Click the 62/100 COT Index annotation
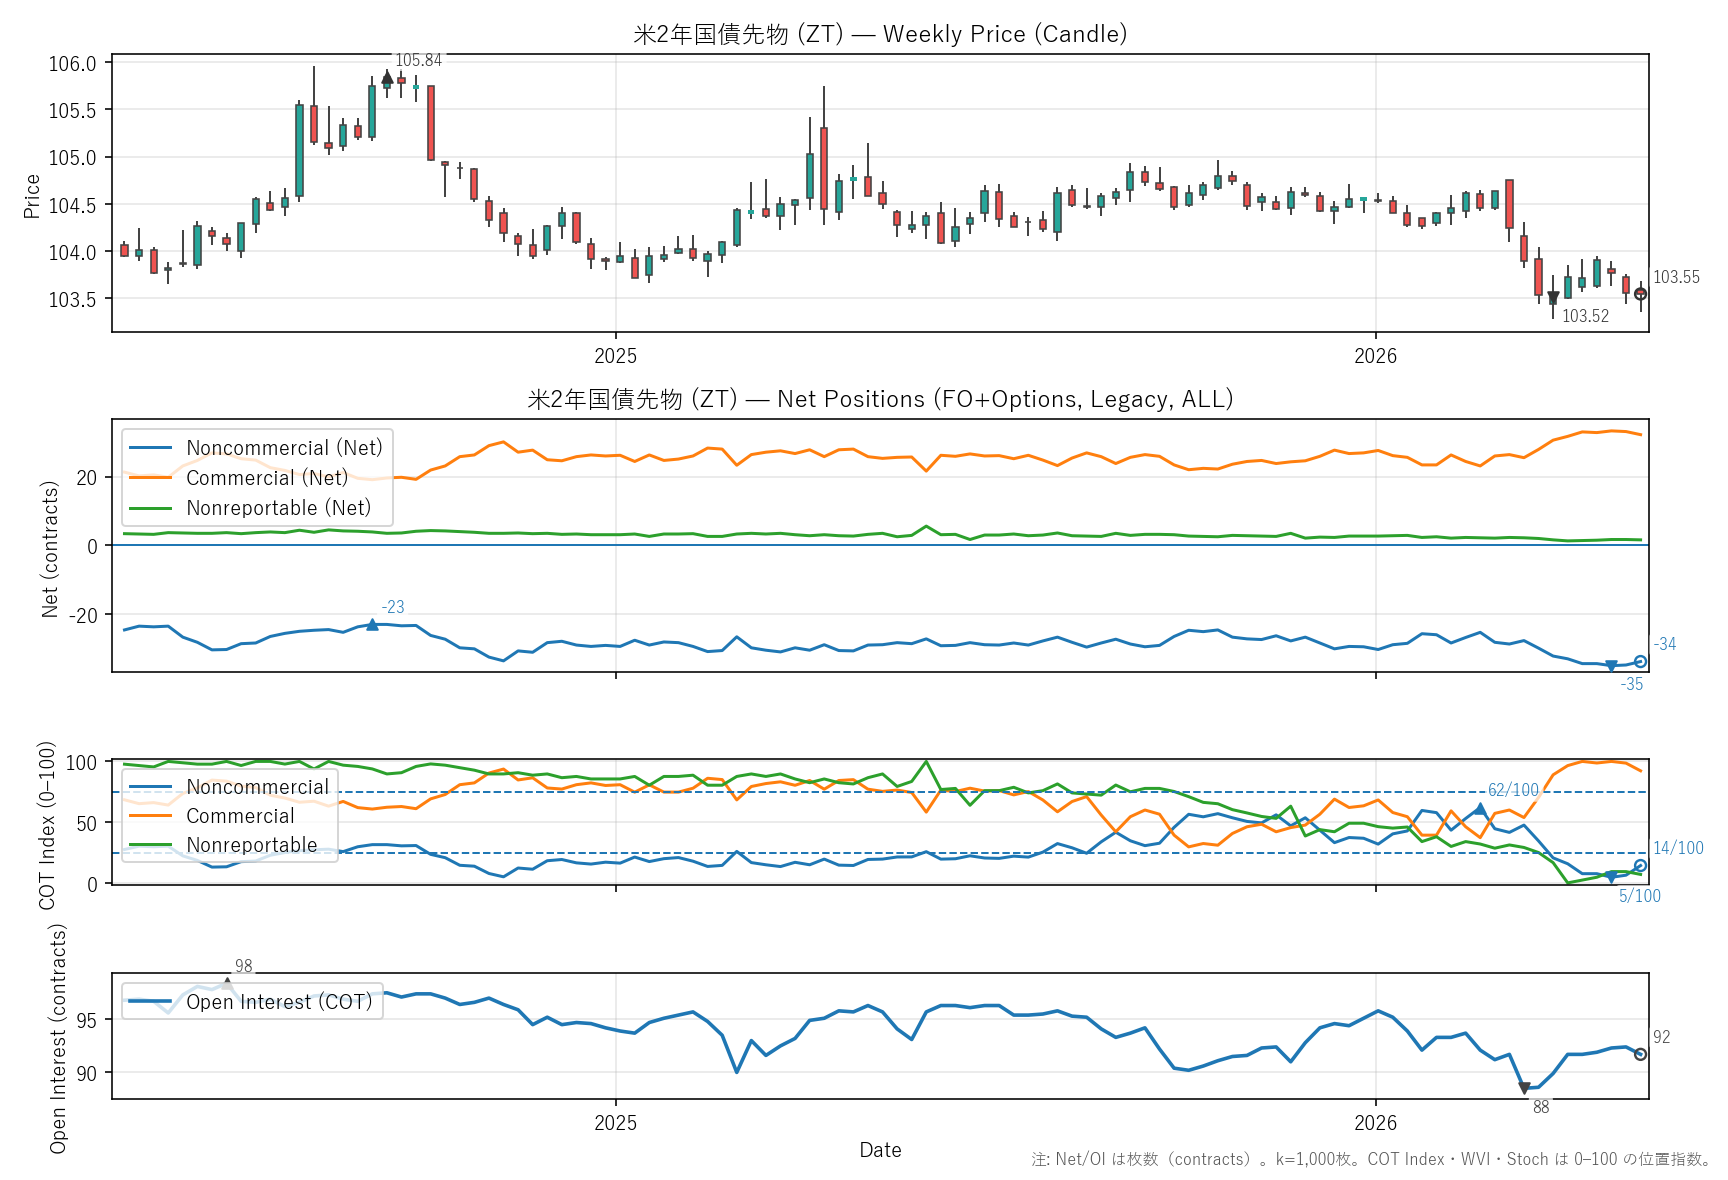The width and height of the screenshot is (1728, 1180). [x=1514, y=791]
